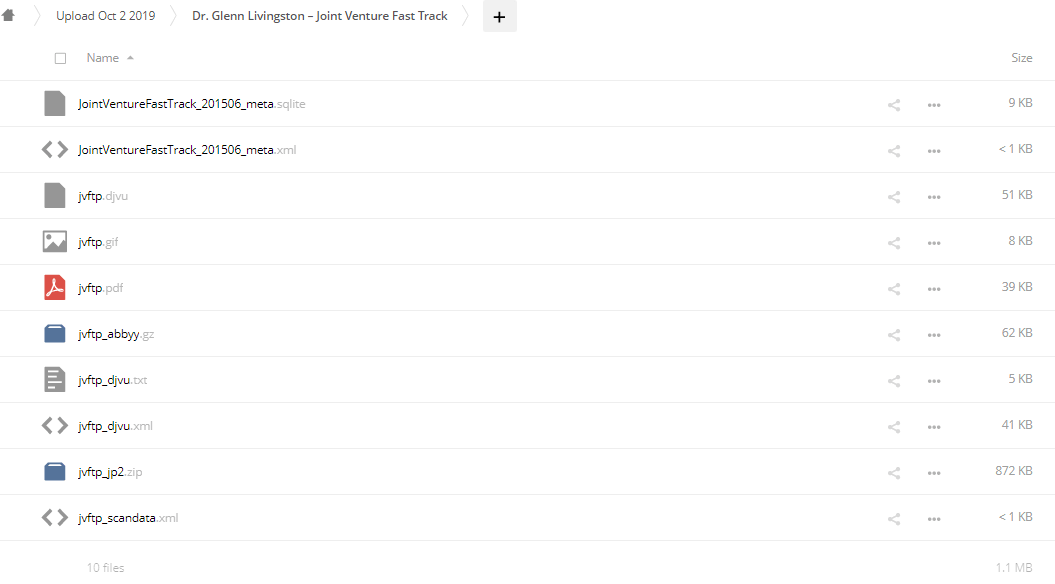Open more actions for jvftp_jp2.zip
The height and width of the screenshot is (584, 1055).
pyautogui.click(x=934, y=473)
